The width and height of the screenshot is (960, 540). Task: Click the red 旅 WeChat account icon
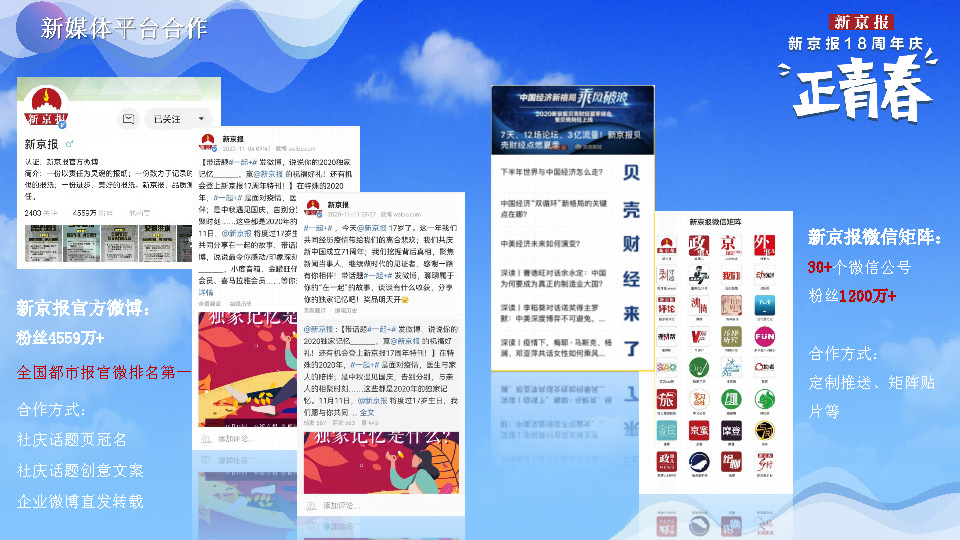point(666,399)
